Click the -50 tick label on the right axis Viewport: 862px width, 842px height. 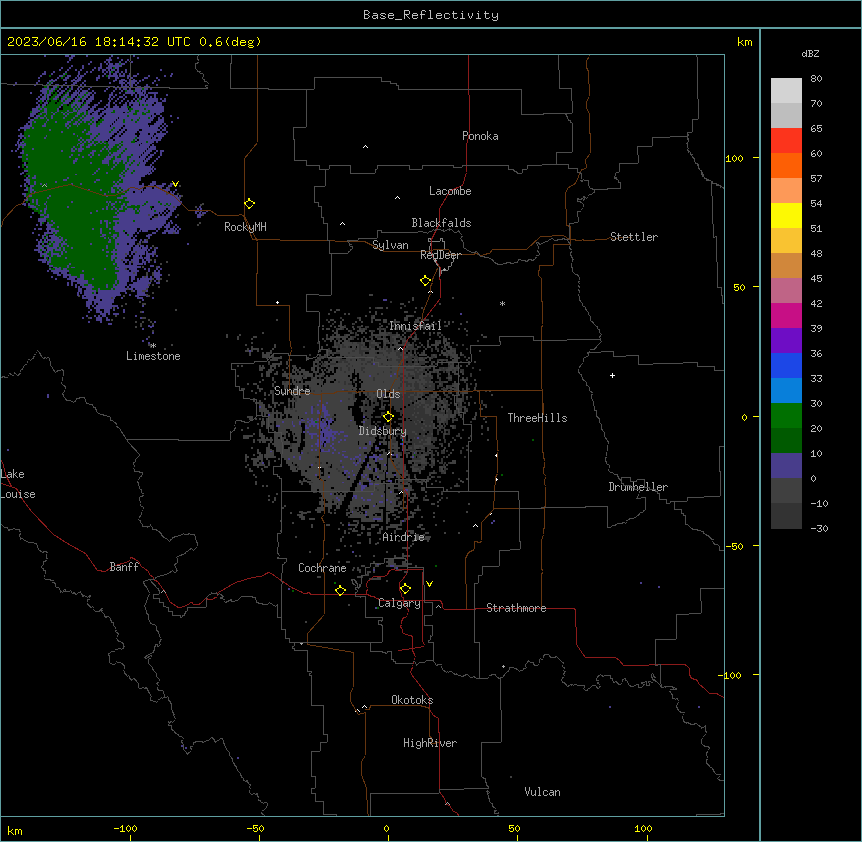(734, 546)
